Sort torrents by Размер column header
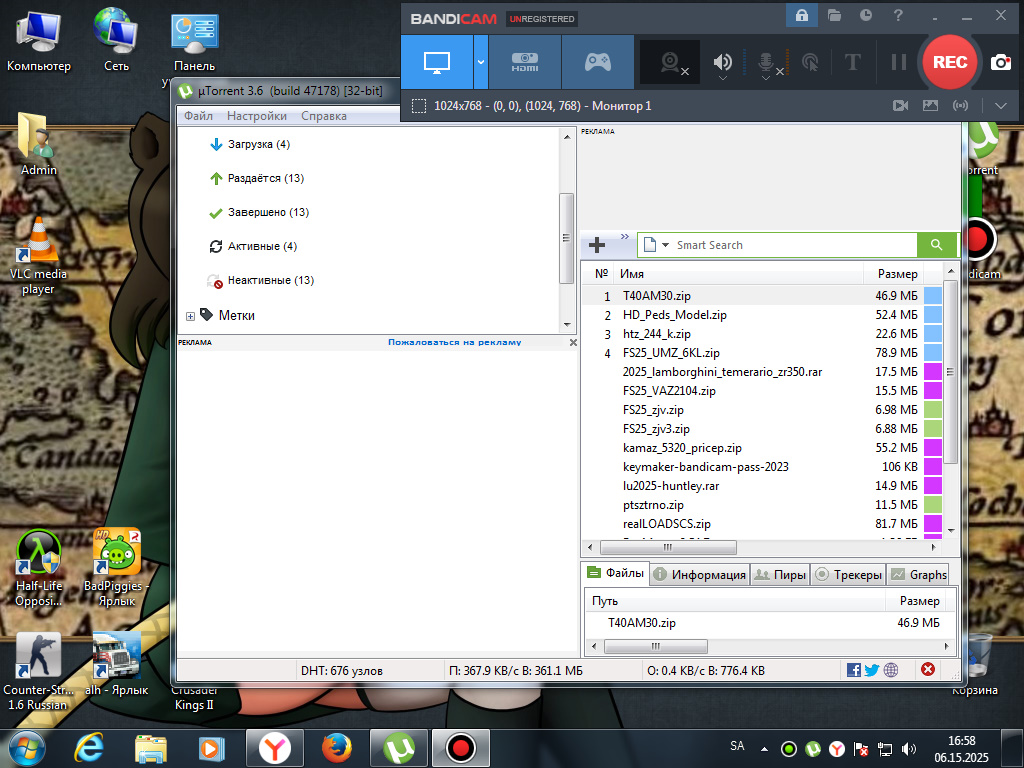1024x768 pixels. tap(897, 274)
